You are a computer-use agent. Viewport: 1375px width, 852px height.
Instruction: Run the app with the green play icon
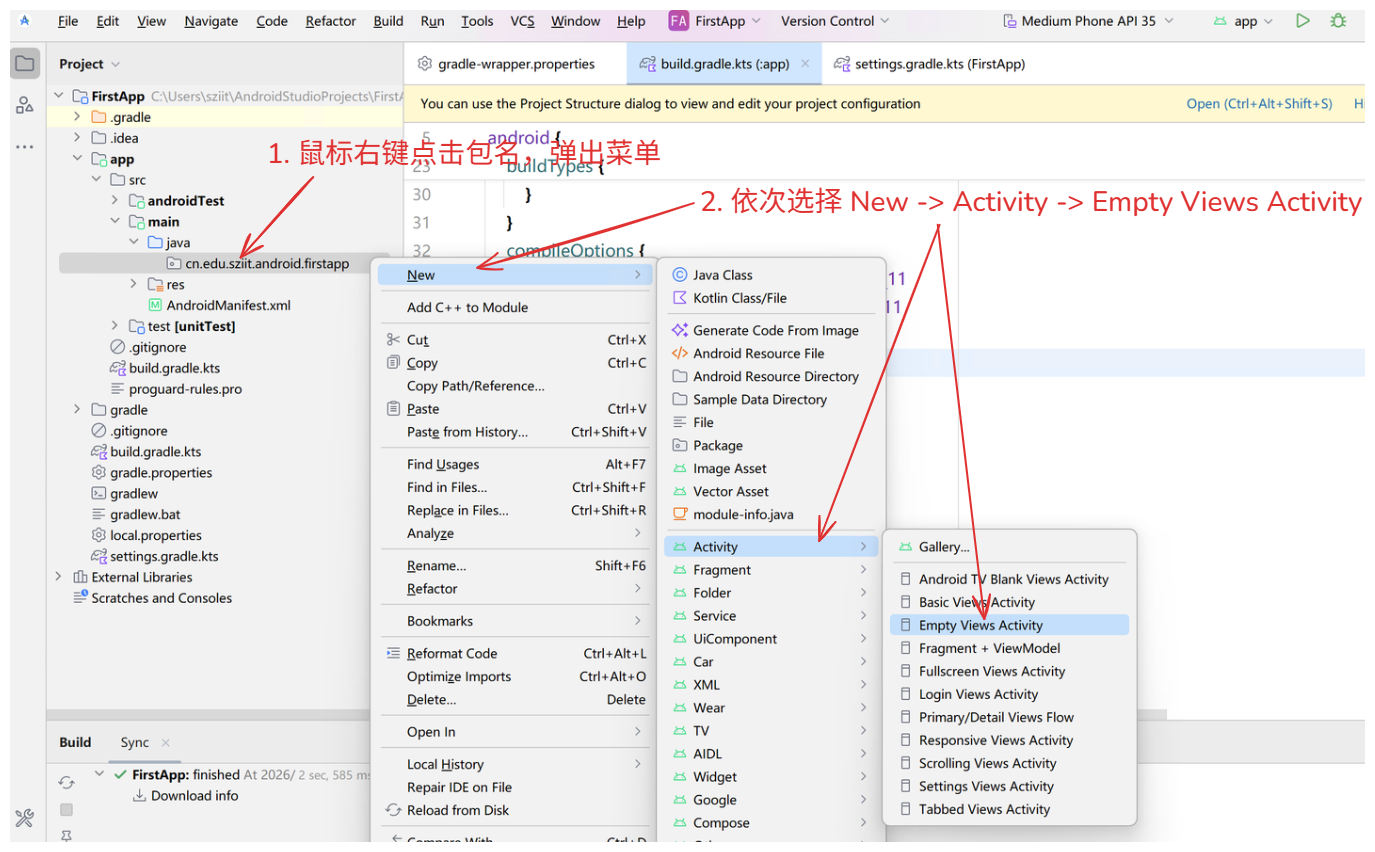1302,21
